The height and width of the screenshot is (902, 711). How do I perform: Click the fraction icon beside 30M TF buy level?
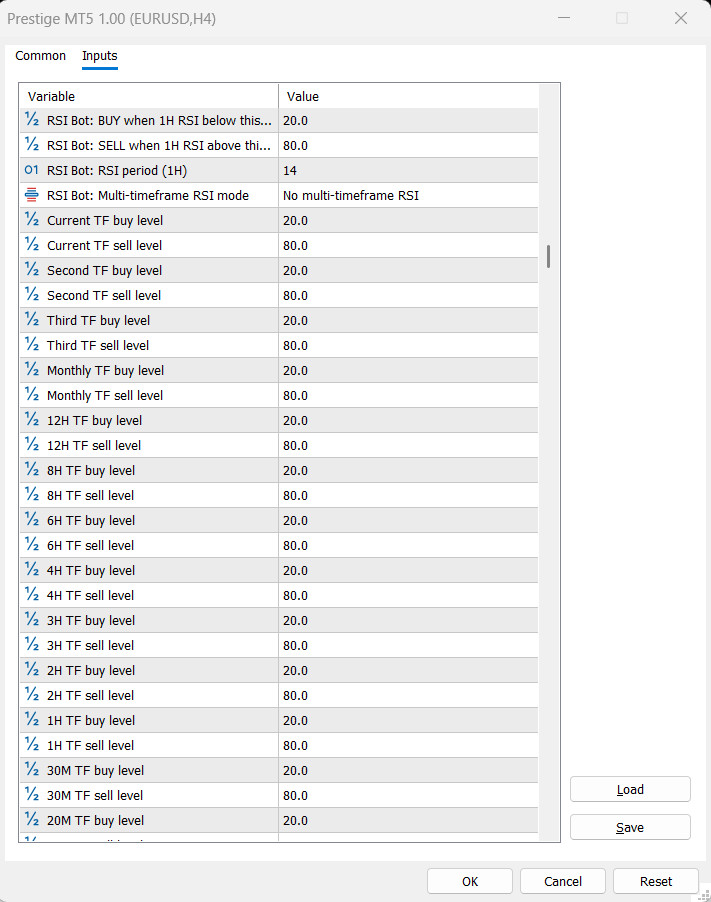pos(32,770)
